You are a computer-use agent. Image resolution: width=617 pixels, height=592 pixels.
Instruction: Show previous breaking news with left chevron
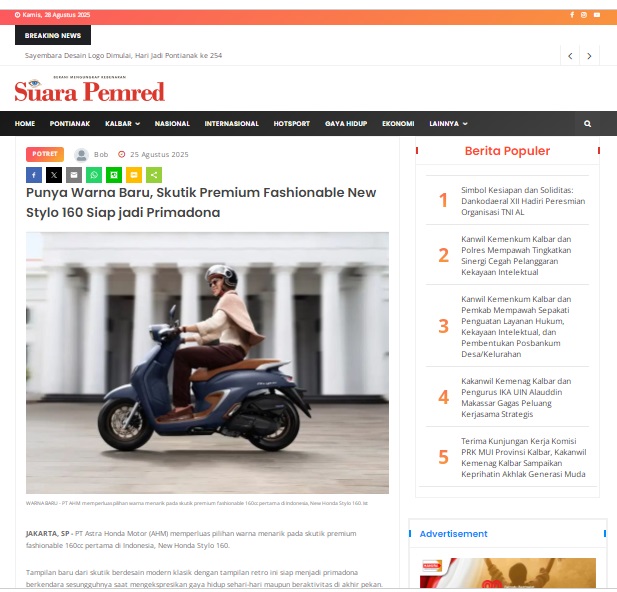click(x=570, y=56)
